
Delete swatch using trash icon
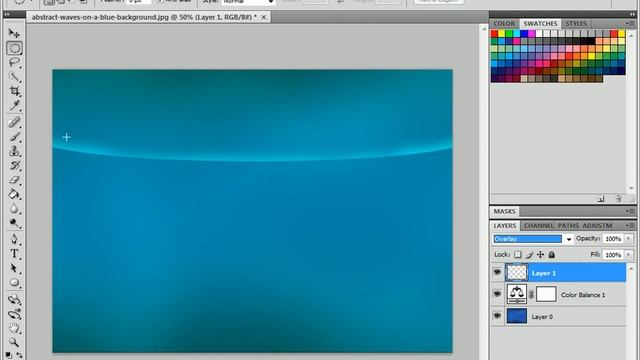tap(619, 199)
